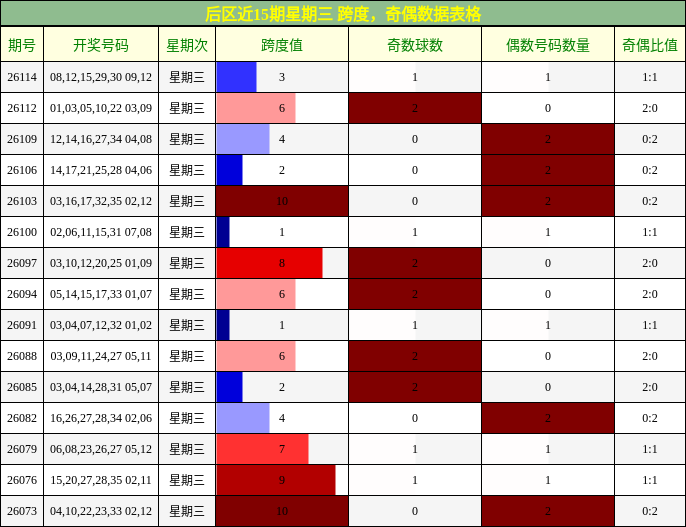Click winning numbers 03,04,14,28,31 05,07
Image resolution: width=686 pixels, height=527 pixels.
point(101,387)
